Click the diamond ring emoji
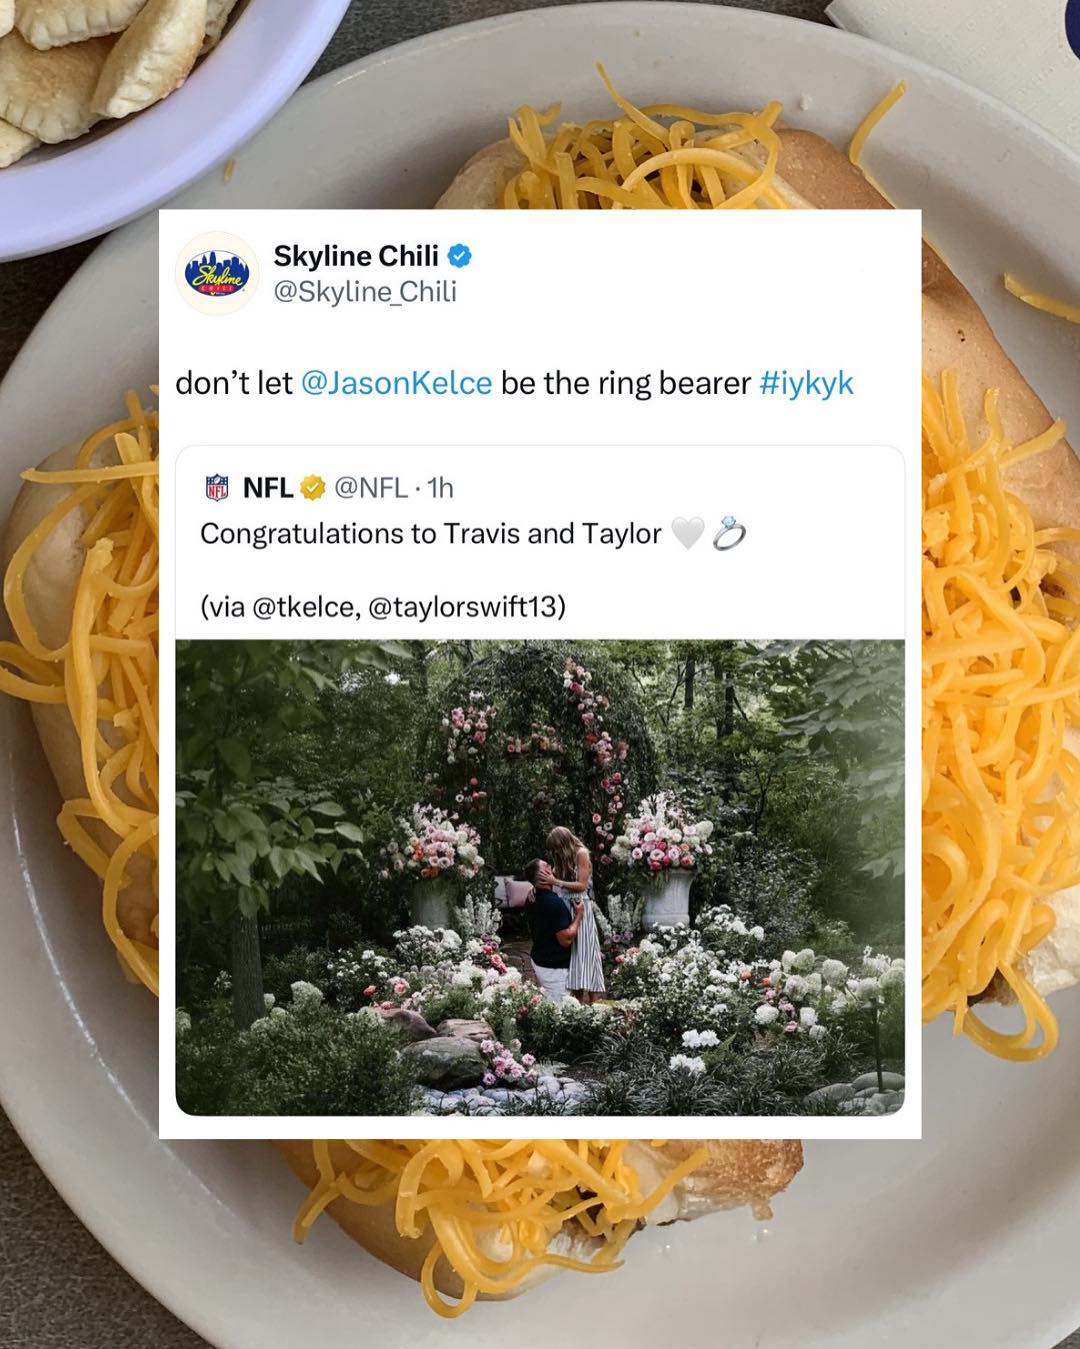1080x1349 pixels. point(729,534)
